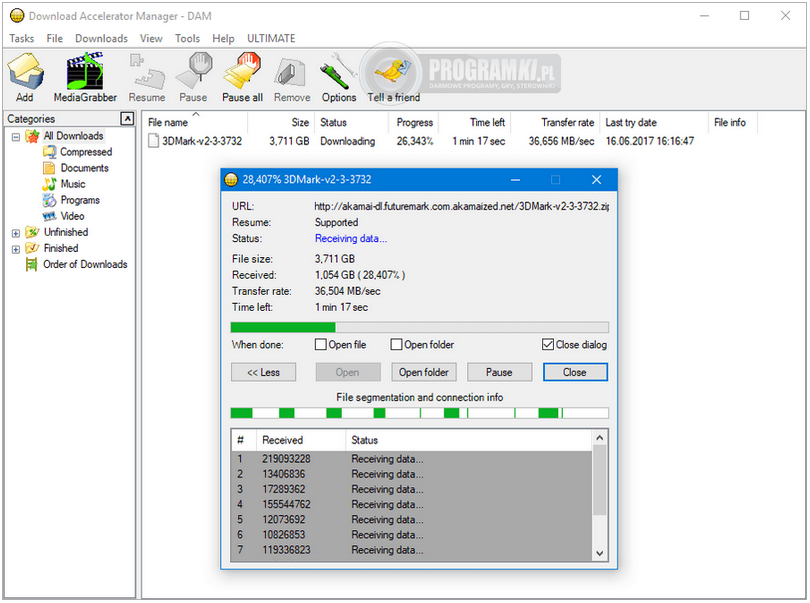Open Options wrench icon
This screenshot has height=603, width=810.
(338, 71)
